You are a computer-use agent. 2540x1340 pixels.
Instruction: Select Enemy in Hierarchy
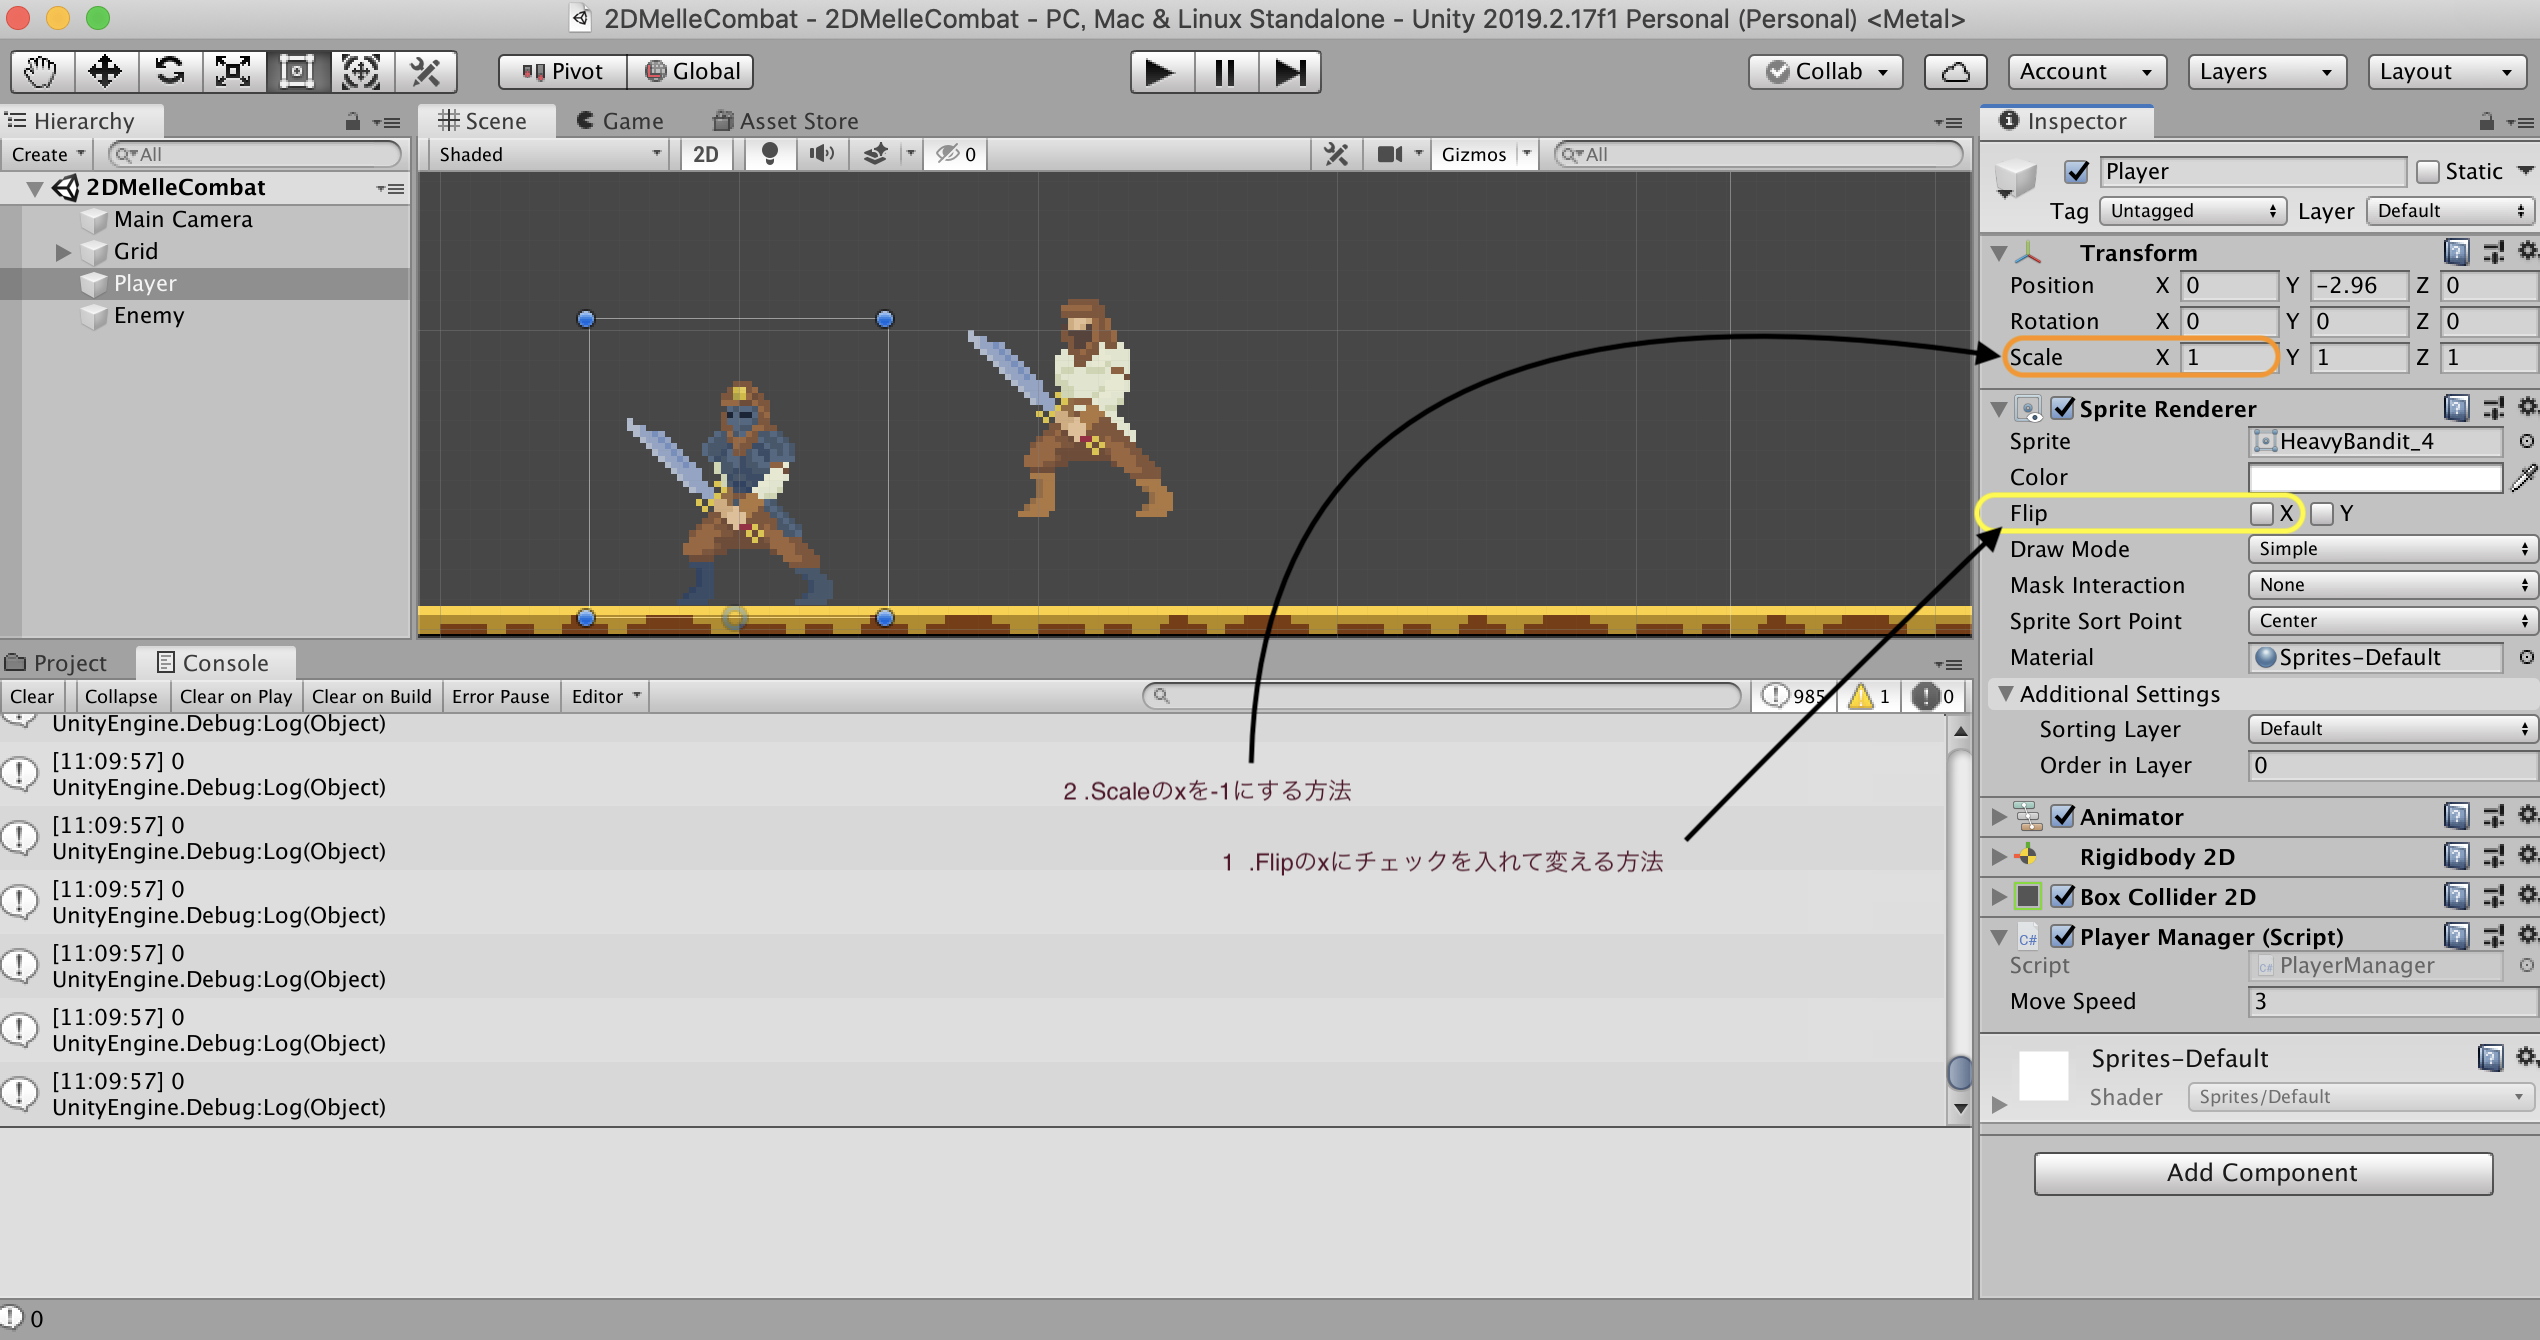pos(149,316)
